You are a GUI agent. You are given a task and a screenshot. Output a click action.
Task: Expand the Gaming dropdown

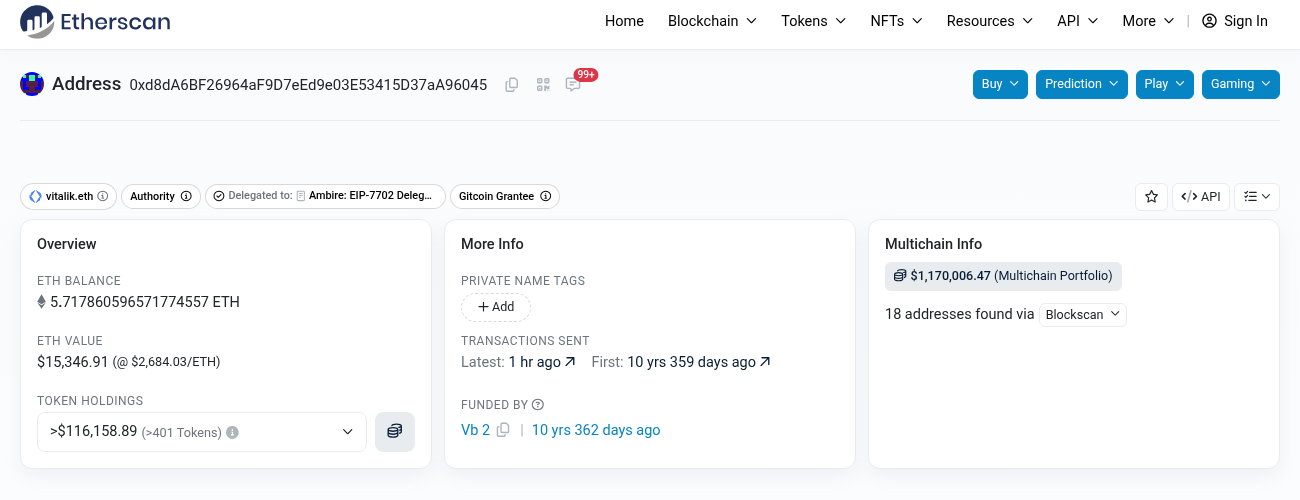[x=1241, y=84]
